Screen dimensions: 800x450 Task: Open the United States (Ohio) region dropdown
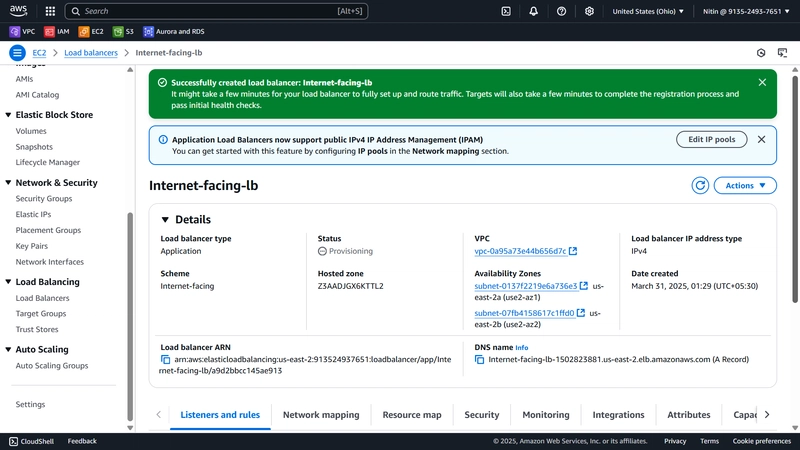[x=648, y=11]
